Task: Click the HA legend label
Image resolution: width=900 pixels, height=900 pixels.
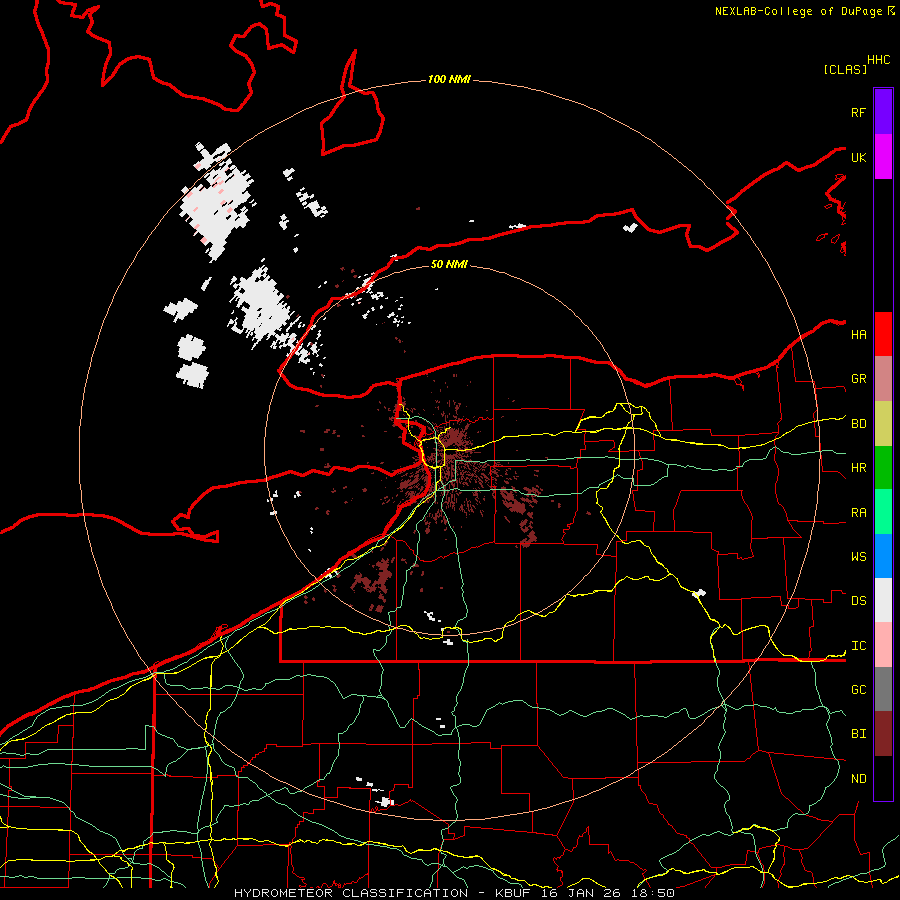Action: click(858, 334)
